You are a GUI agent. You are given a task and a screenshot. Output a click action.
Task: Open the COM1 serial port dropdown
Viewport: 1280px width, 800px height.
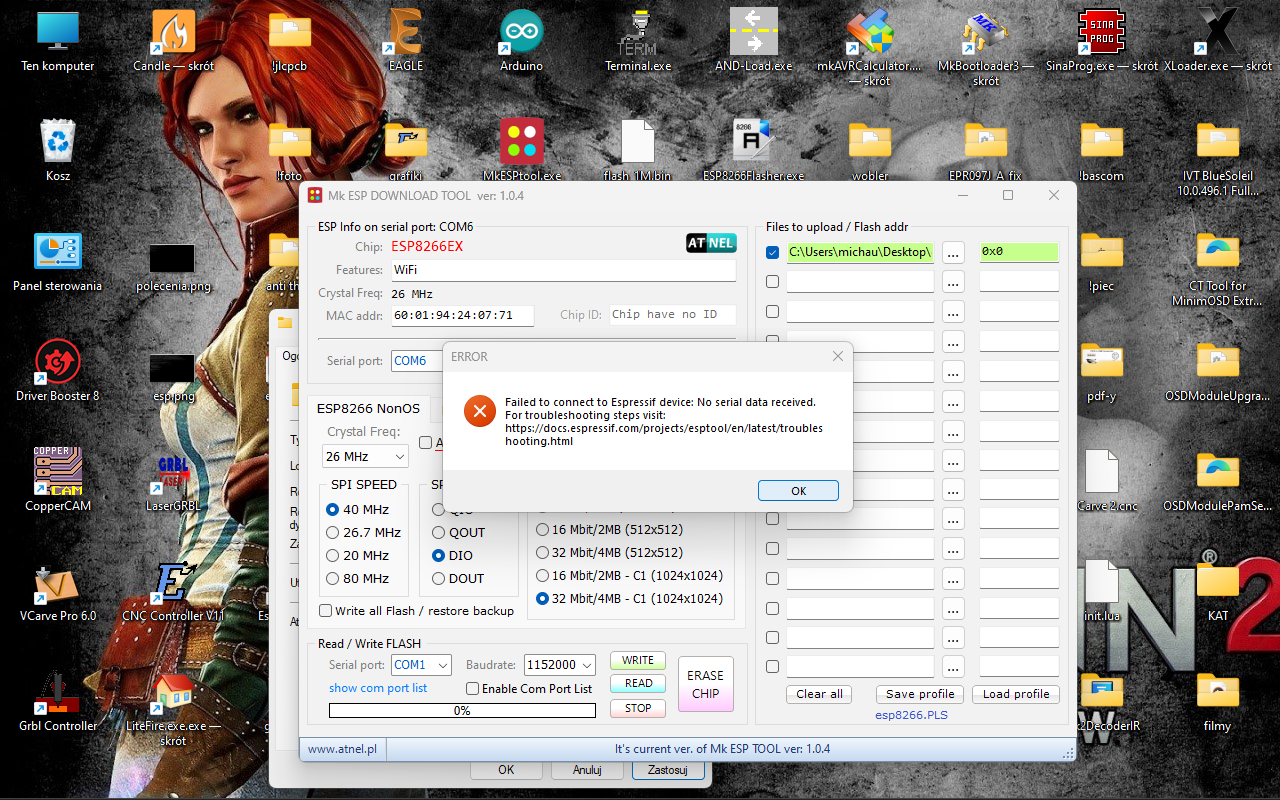pyautogui.click(x=421, y=665)
